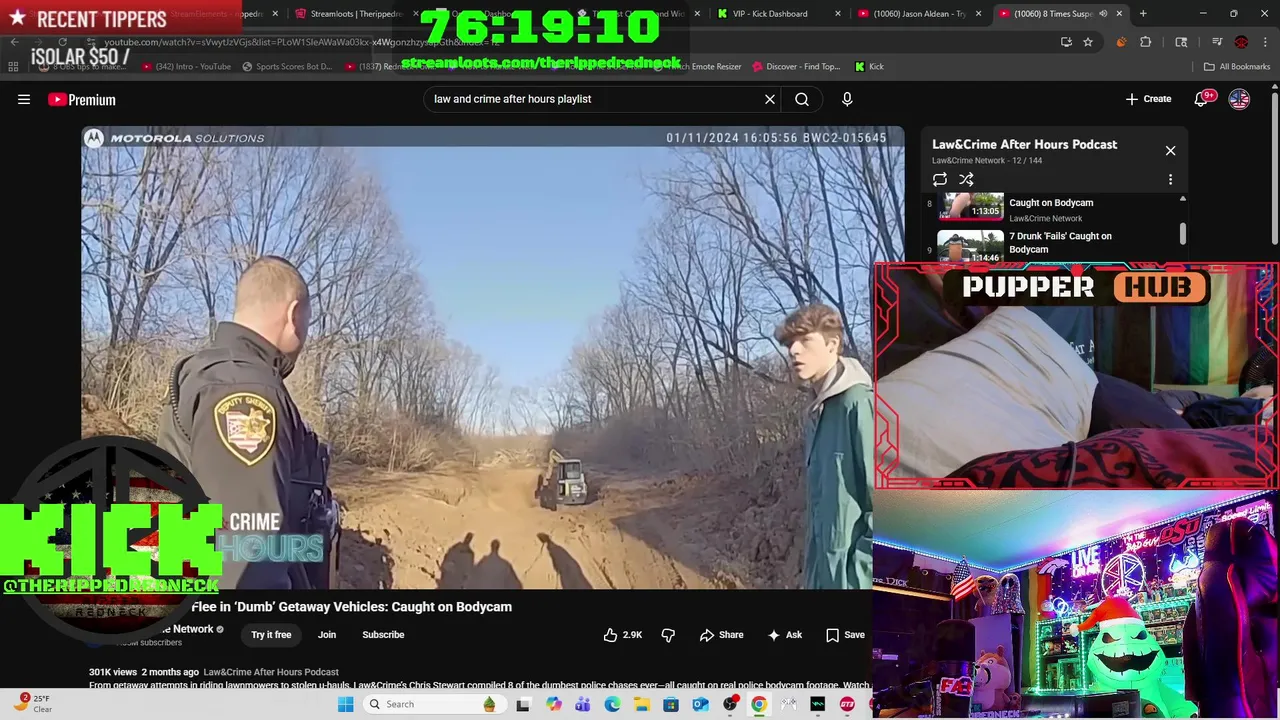This screenshot has height=720, width=1280.
Task: Open a new browser tab
Action: click(x=1143, y=14)
